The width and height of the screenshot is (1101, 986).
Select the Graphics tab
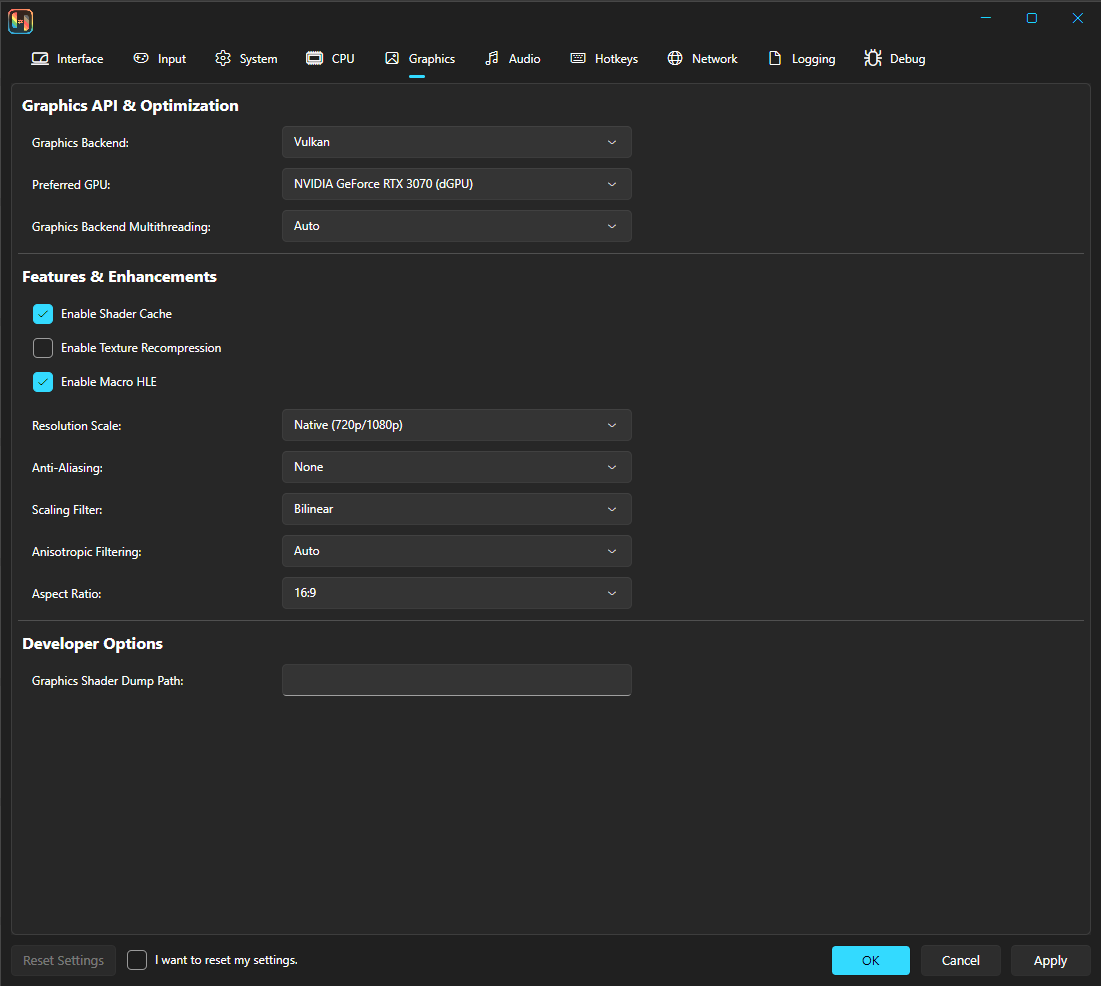click(x=420, y=59)
